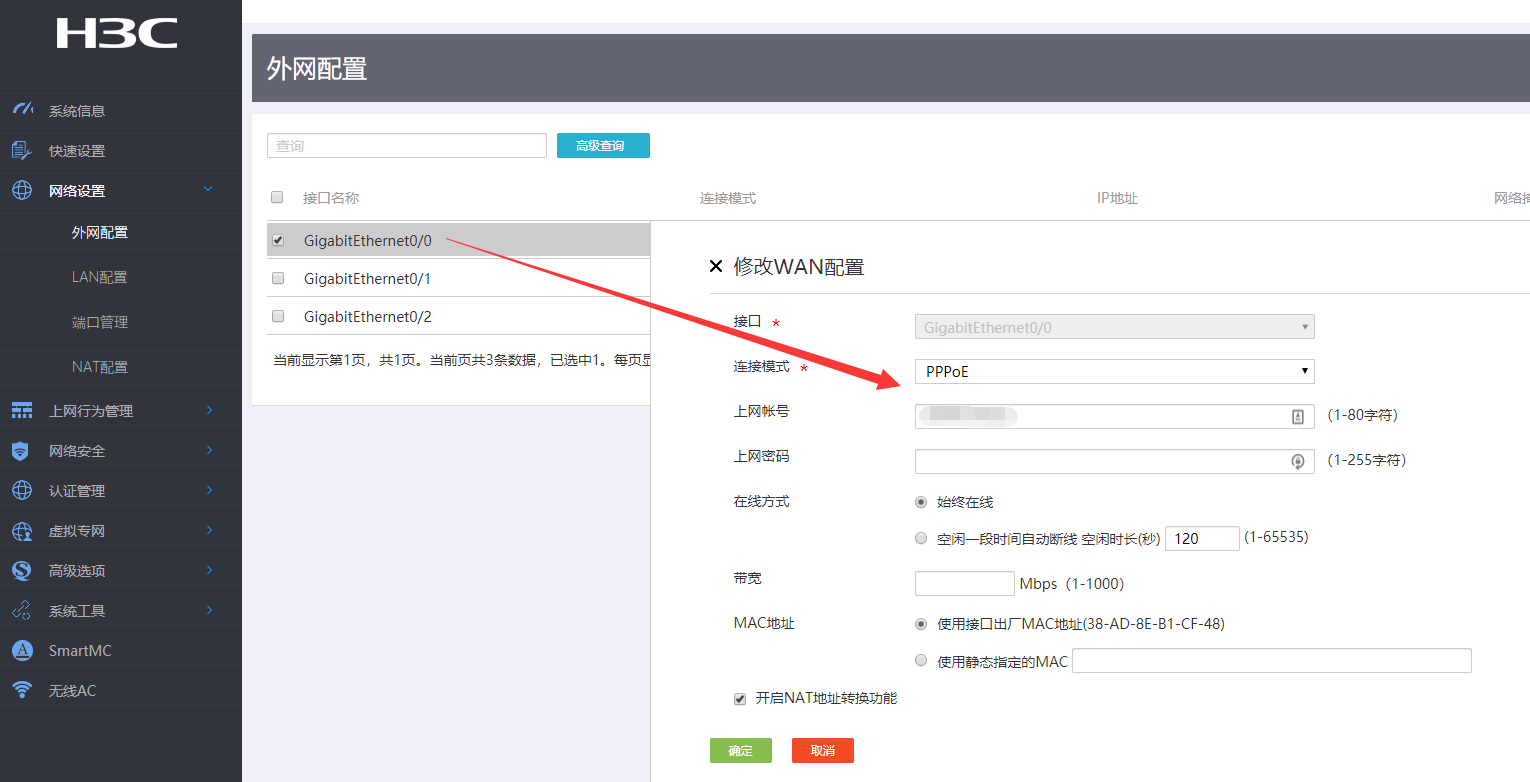
Task: Click the SmartMC sidebar label
Action: pos(80,651)
